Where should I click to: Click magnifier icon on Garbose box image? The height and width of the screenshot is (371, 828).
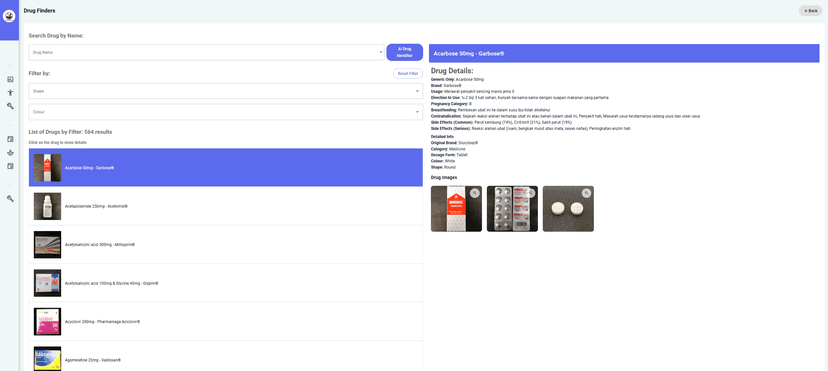point(475,193)
